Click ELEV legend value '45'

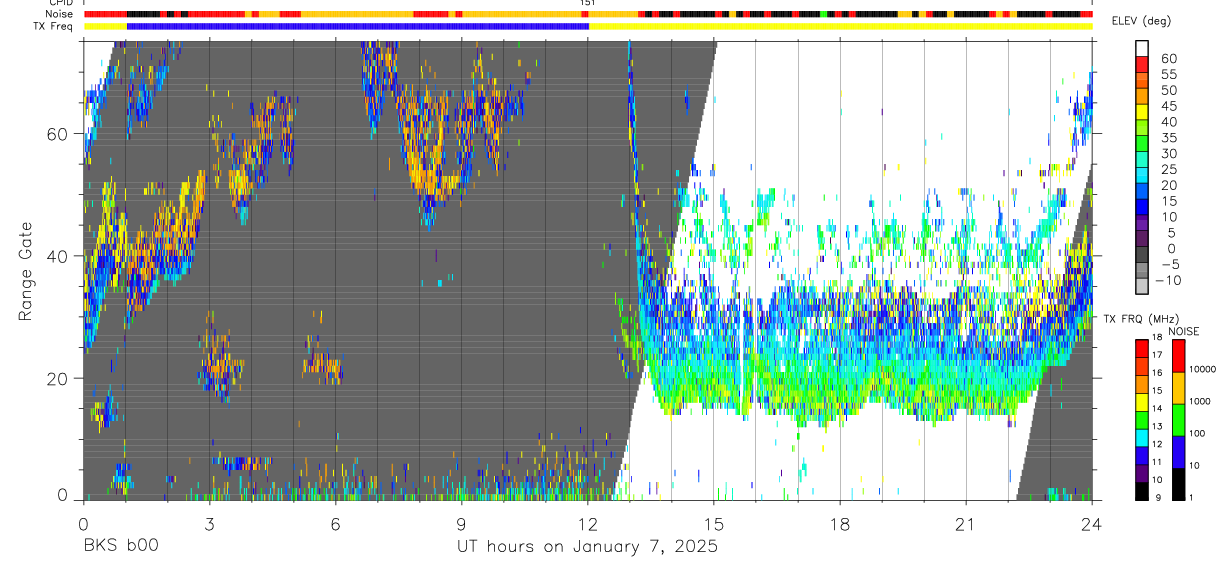point(1169,106)
